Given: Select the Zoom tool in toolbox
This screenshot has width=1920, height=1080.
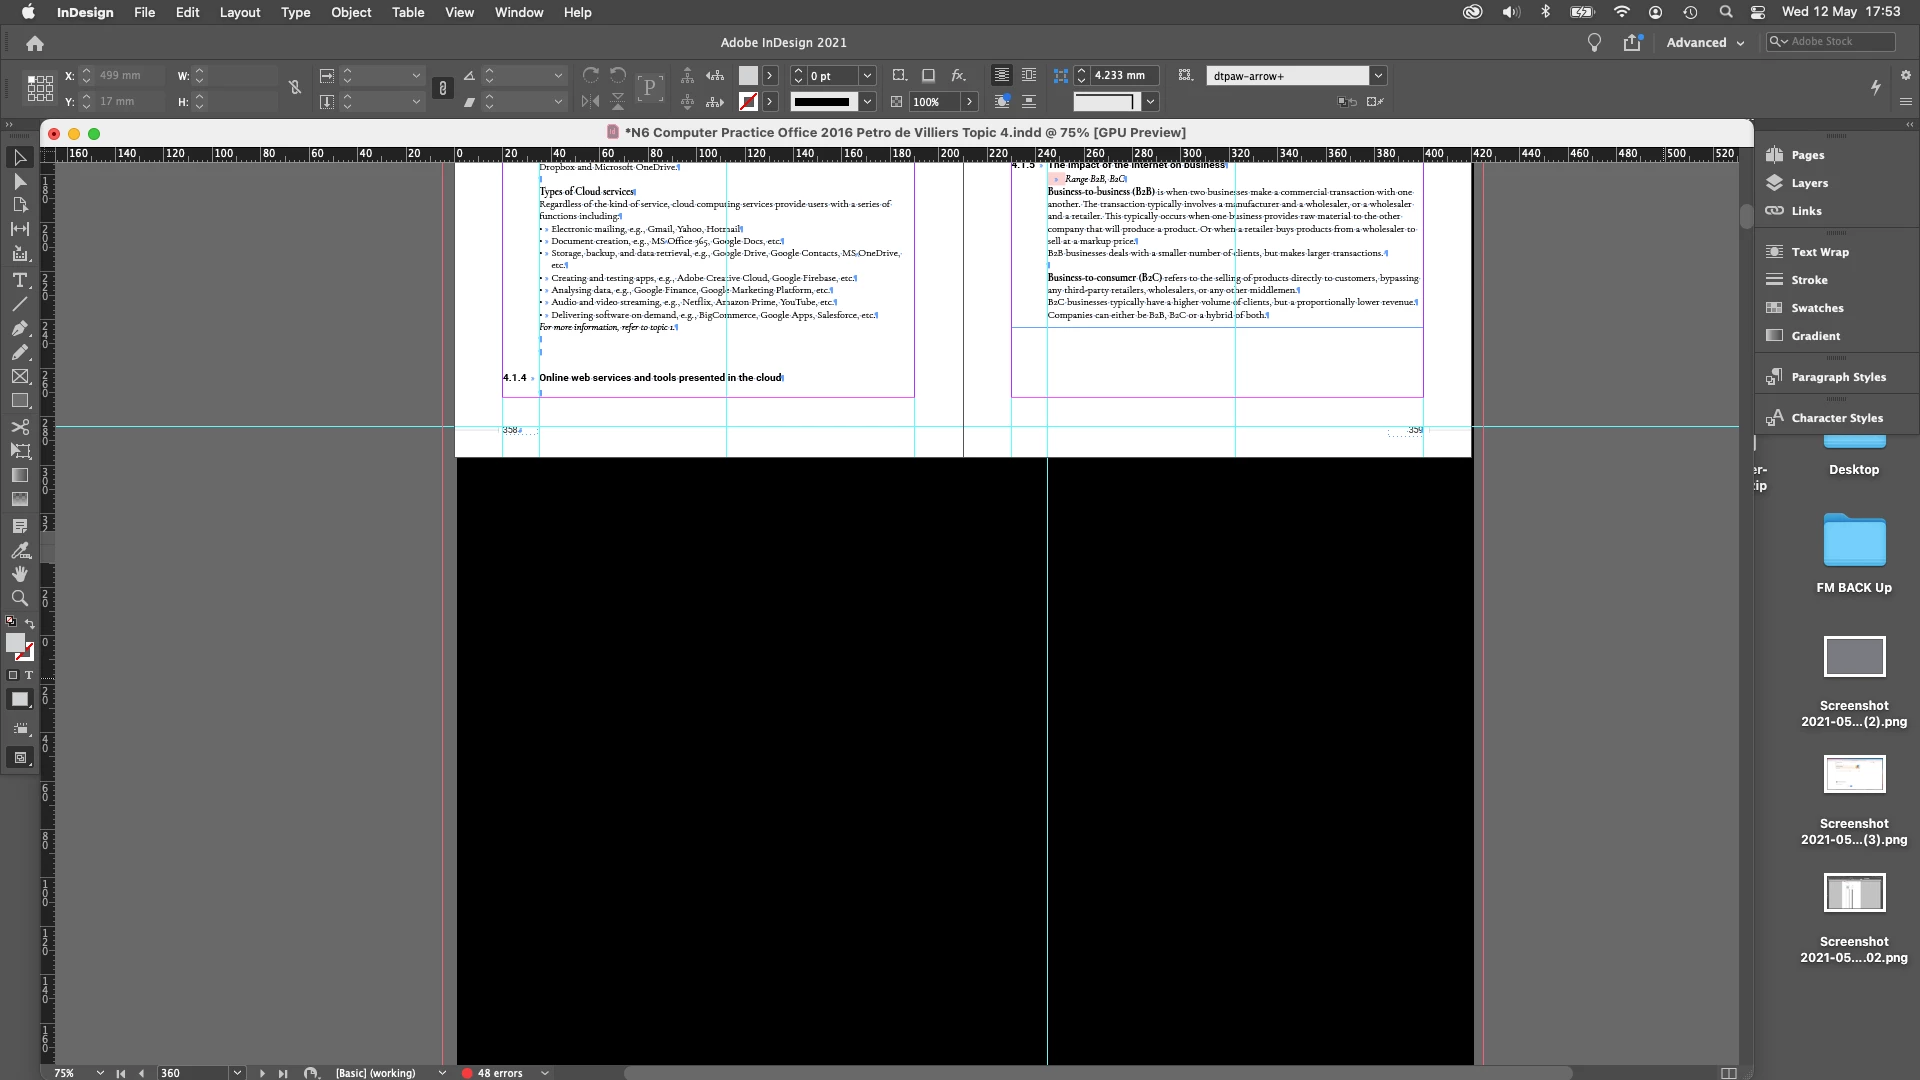Looking at the screenshot, I should (x=19, y=598).
